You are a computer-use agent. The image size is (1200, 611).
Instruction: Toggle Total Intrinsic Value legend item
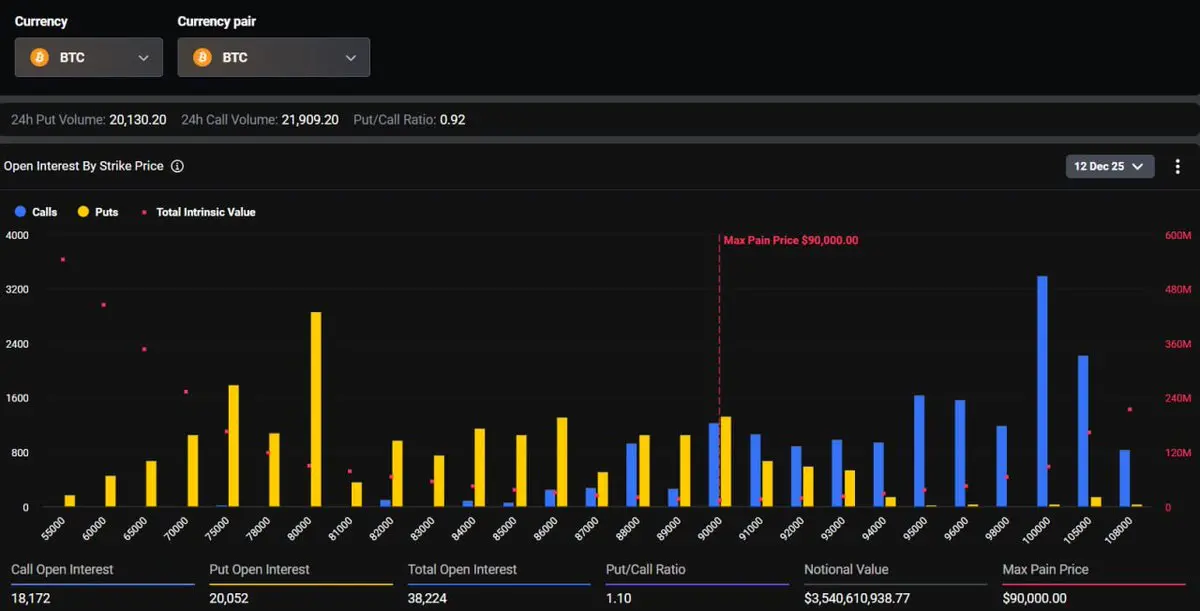coord(198,212)
